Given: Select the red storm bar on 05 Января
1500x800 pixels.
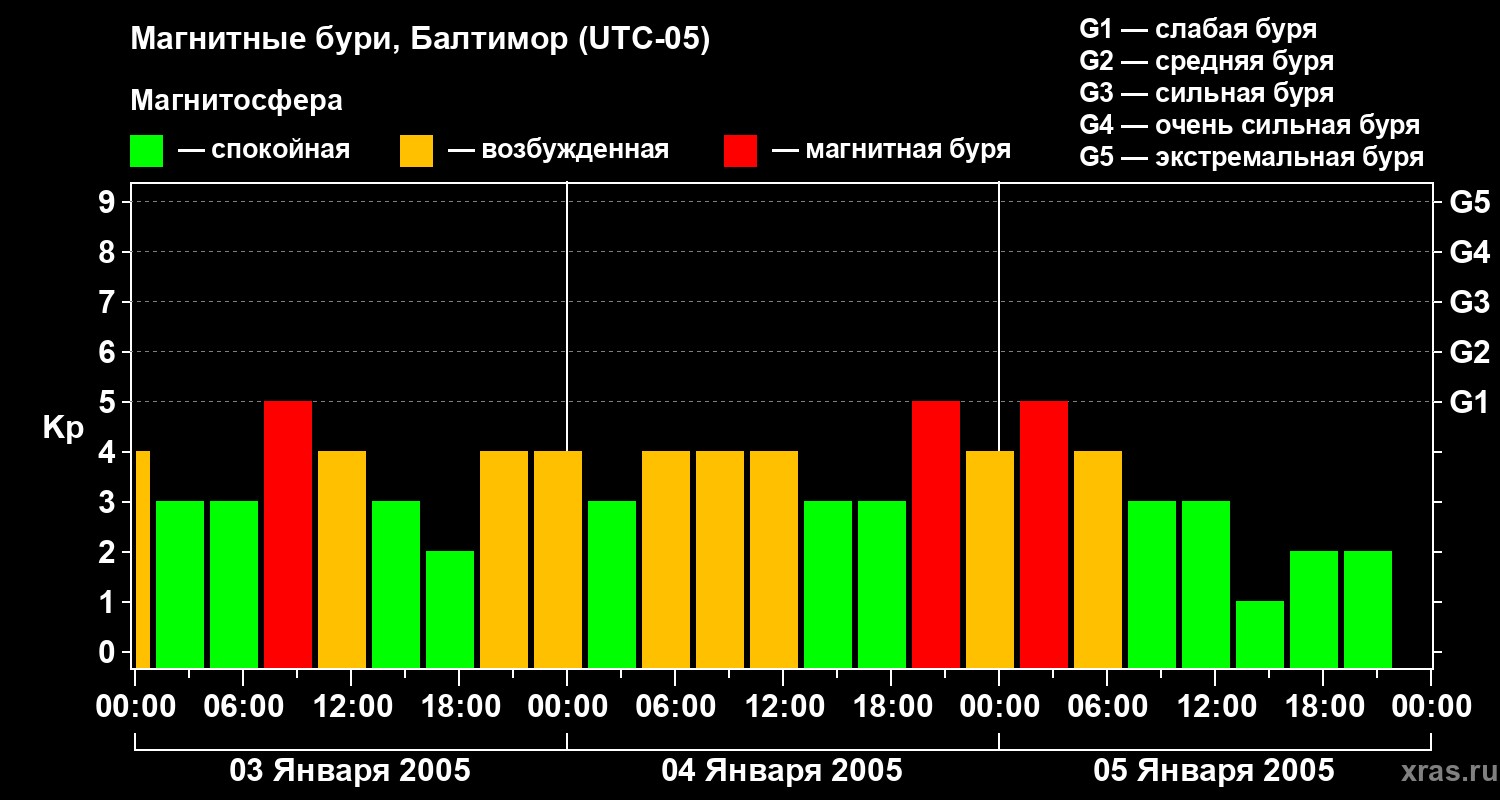Looking at the screenshot, I should pyautogui.click(x=1044, y=534).
